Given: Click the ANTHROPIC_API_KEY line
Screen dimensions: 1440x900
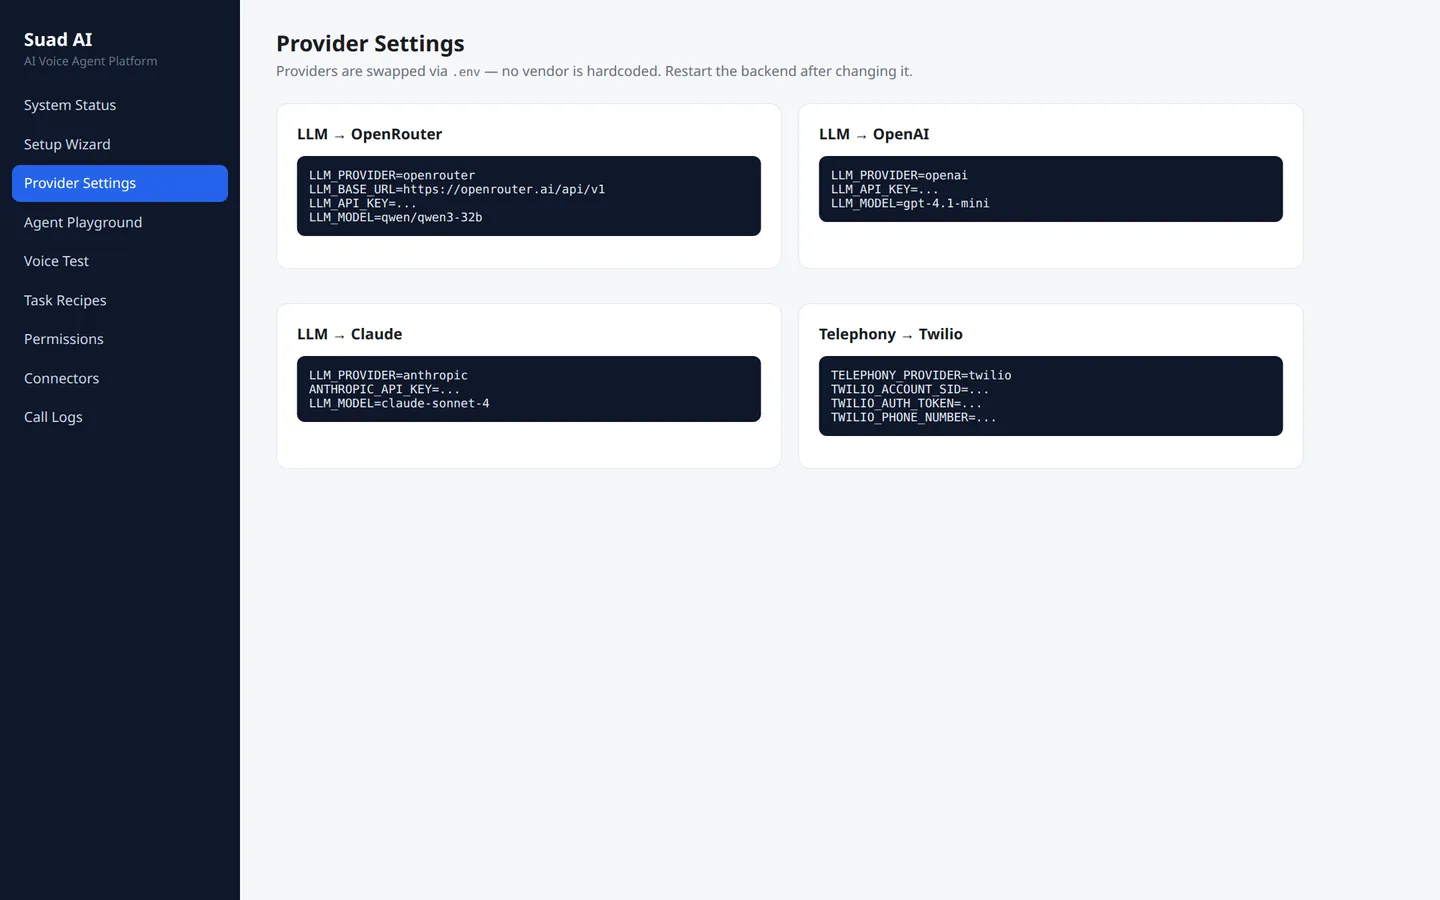Looking at the screenshot, I should (385, 389).
